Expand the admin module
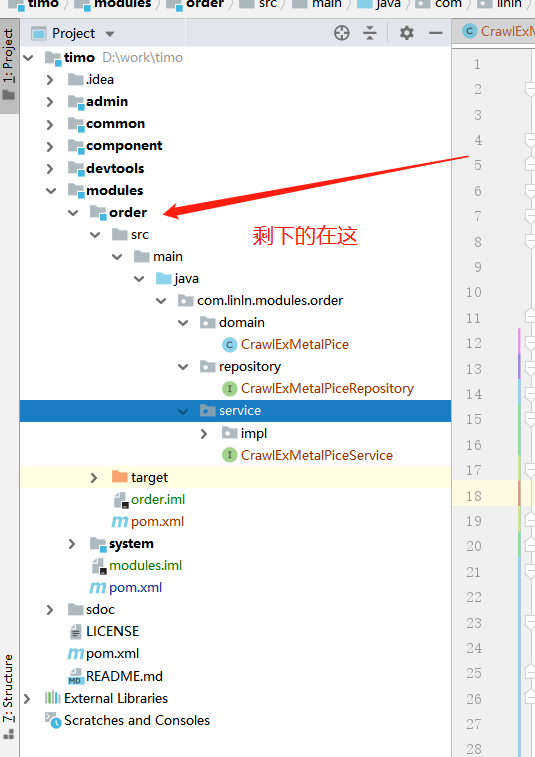This screenshot has width=535, height=757. click(x=50, y=102)
